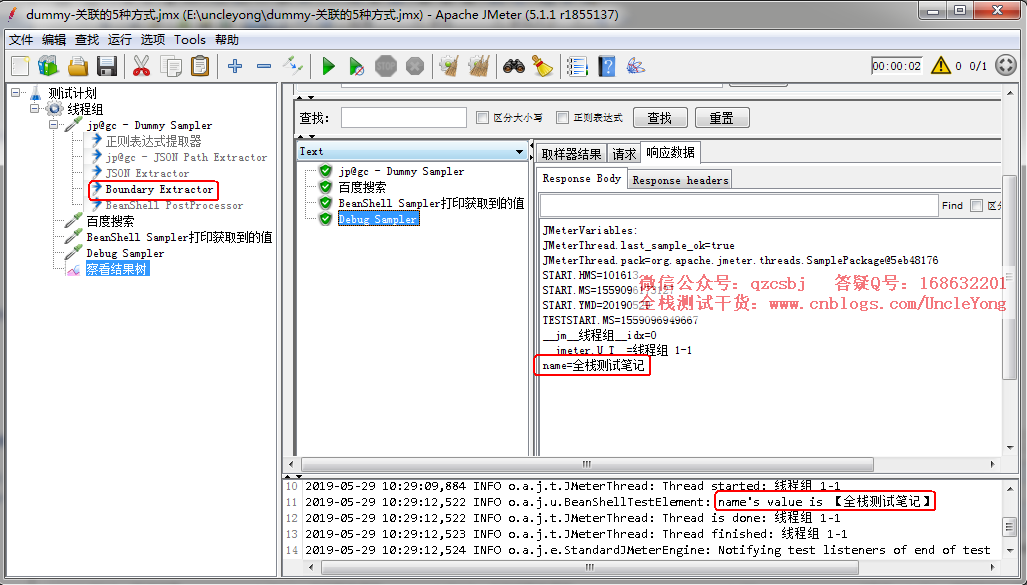1027x585 pixels.
Task: Open Help with question mark icon
Action: [x=607, y=66]
